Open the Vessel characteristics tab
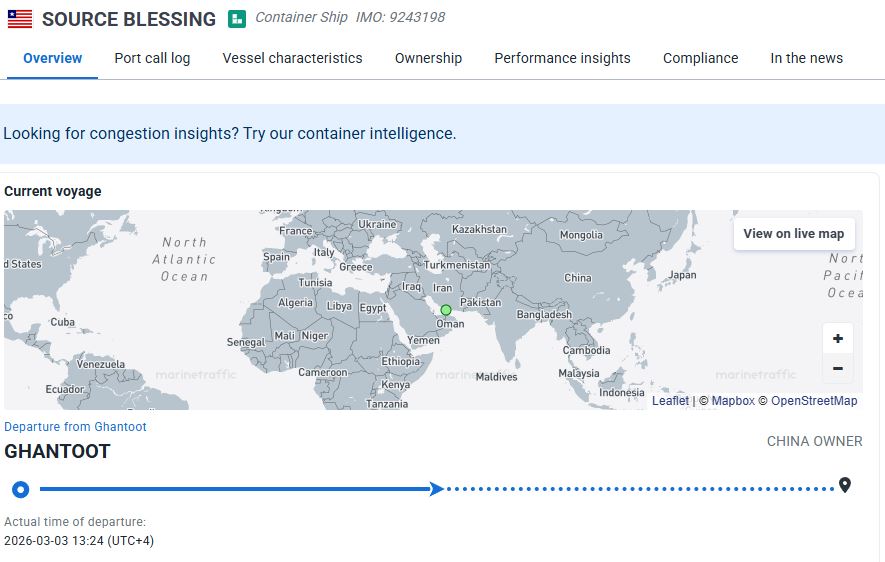The image size is (885, 562). click(x=292, y=58)
